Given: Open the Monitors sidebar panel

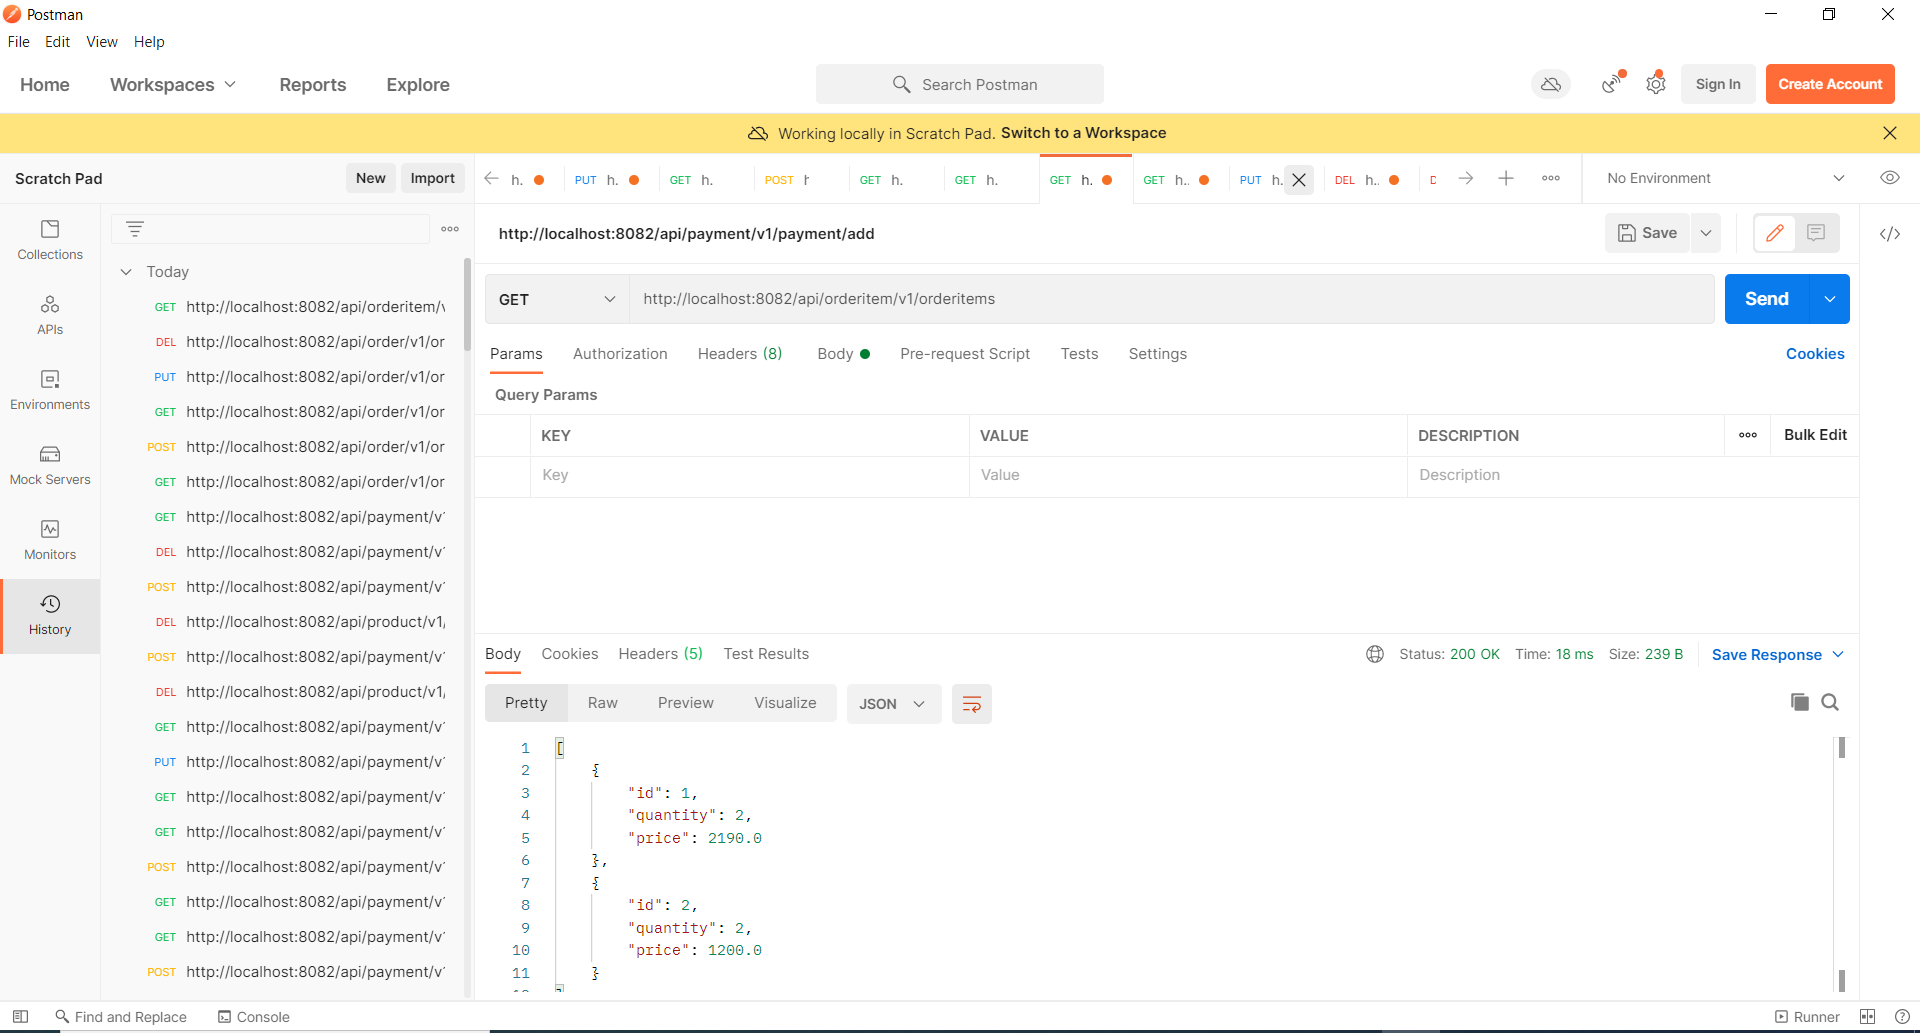Looking at the screenshot, I should pos(50,540).
